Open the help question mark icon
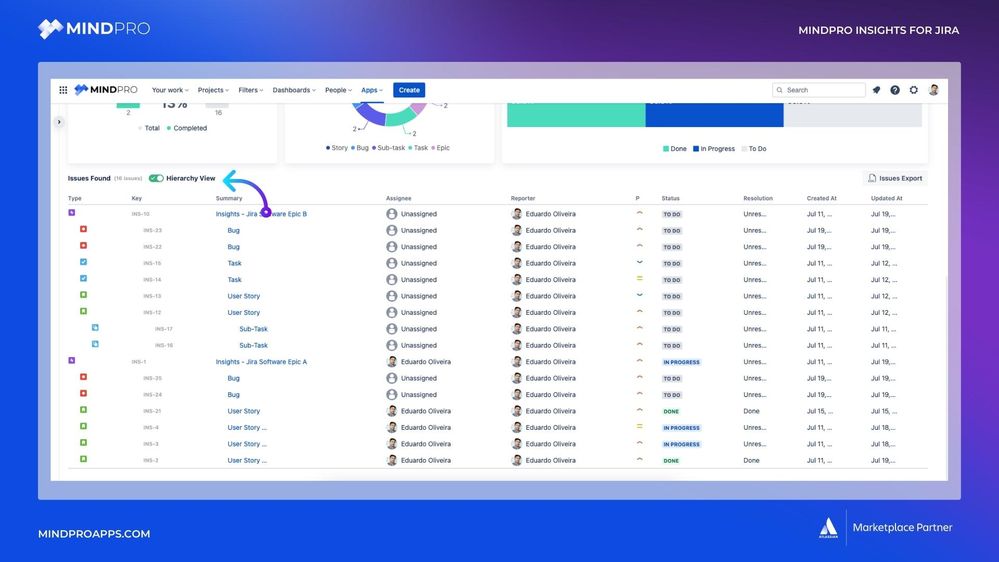The image size is (999, 562). [x=895, y=90]
